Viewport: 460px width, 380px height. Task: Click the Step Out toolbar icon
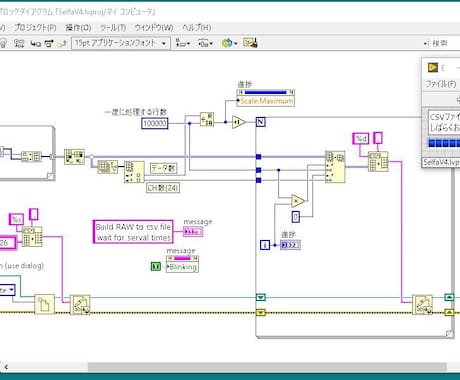62,43
